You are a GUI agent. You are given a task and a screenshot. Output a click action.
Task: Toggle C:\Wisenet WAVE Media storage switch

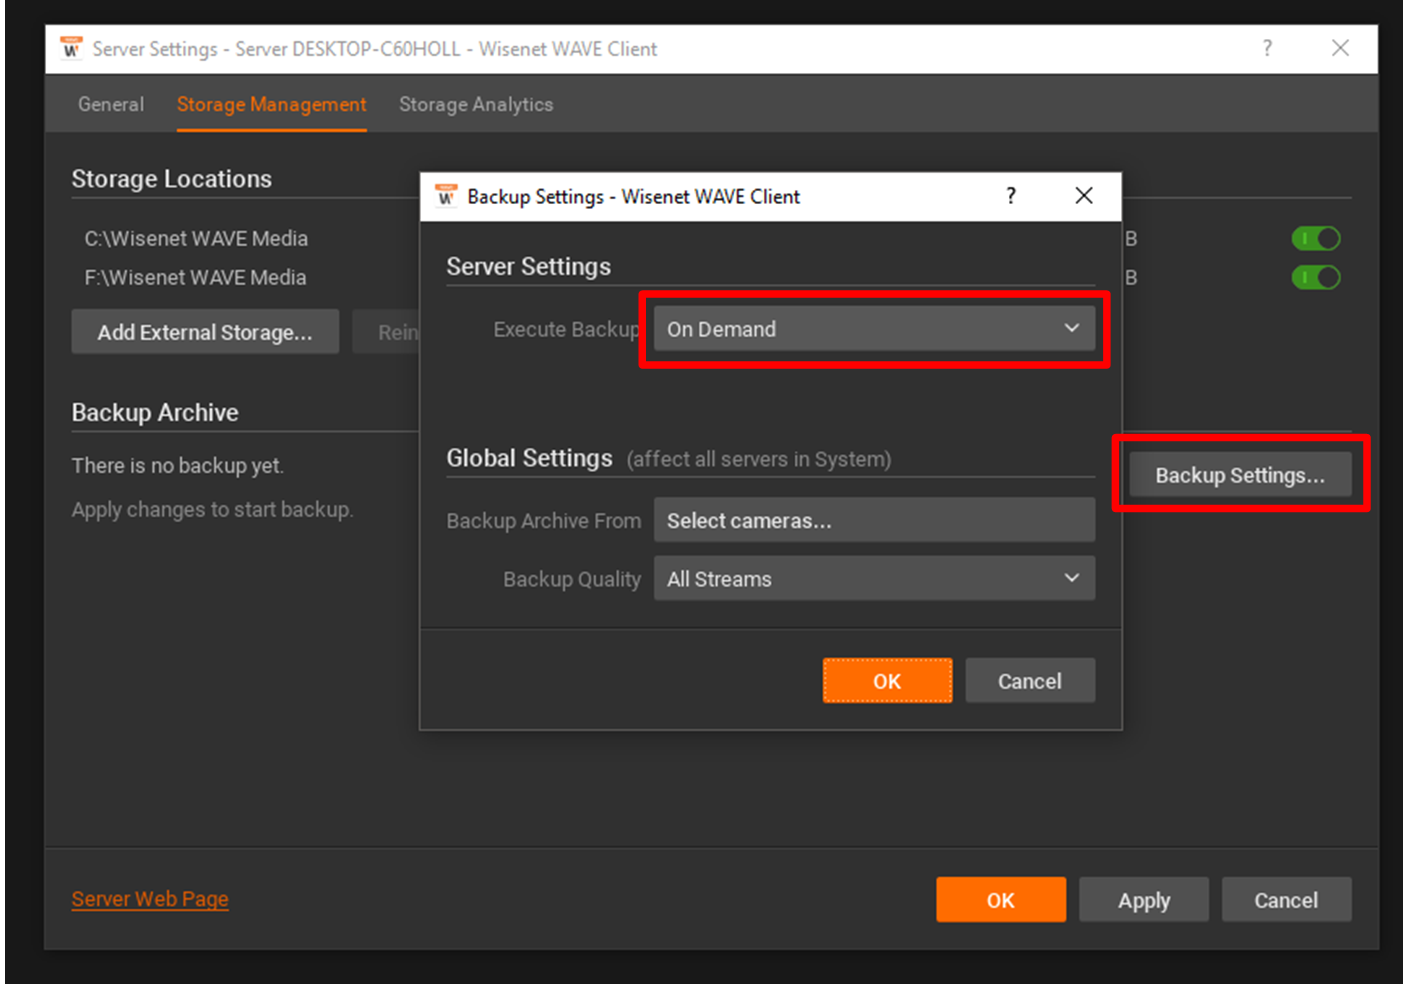click(1316, 238)
